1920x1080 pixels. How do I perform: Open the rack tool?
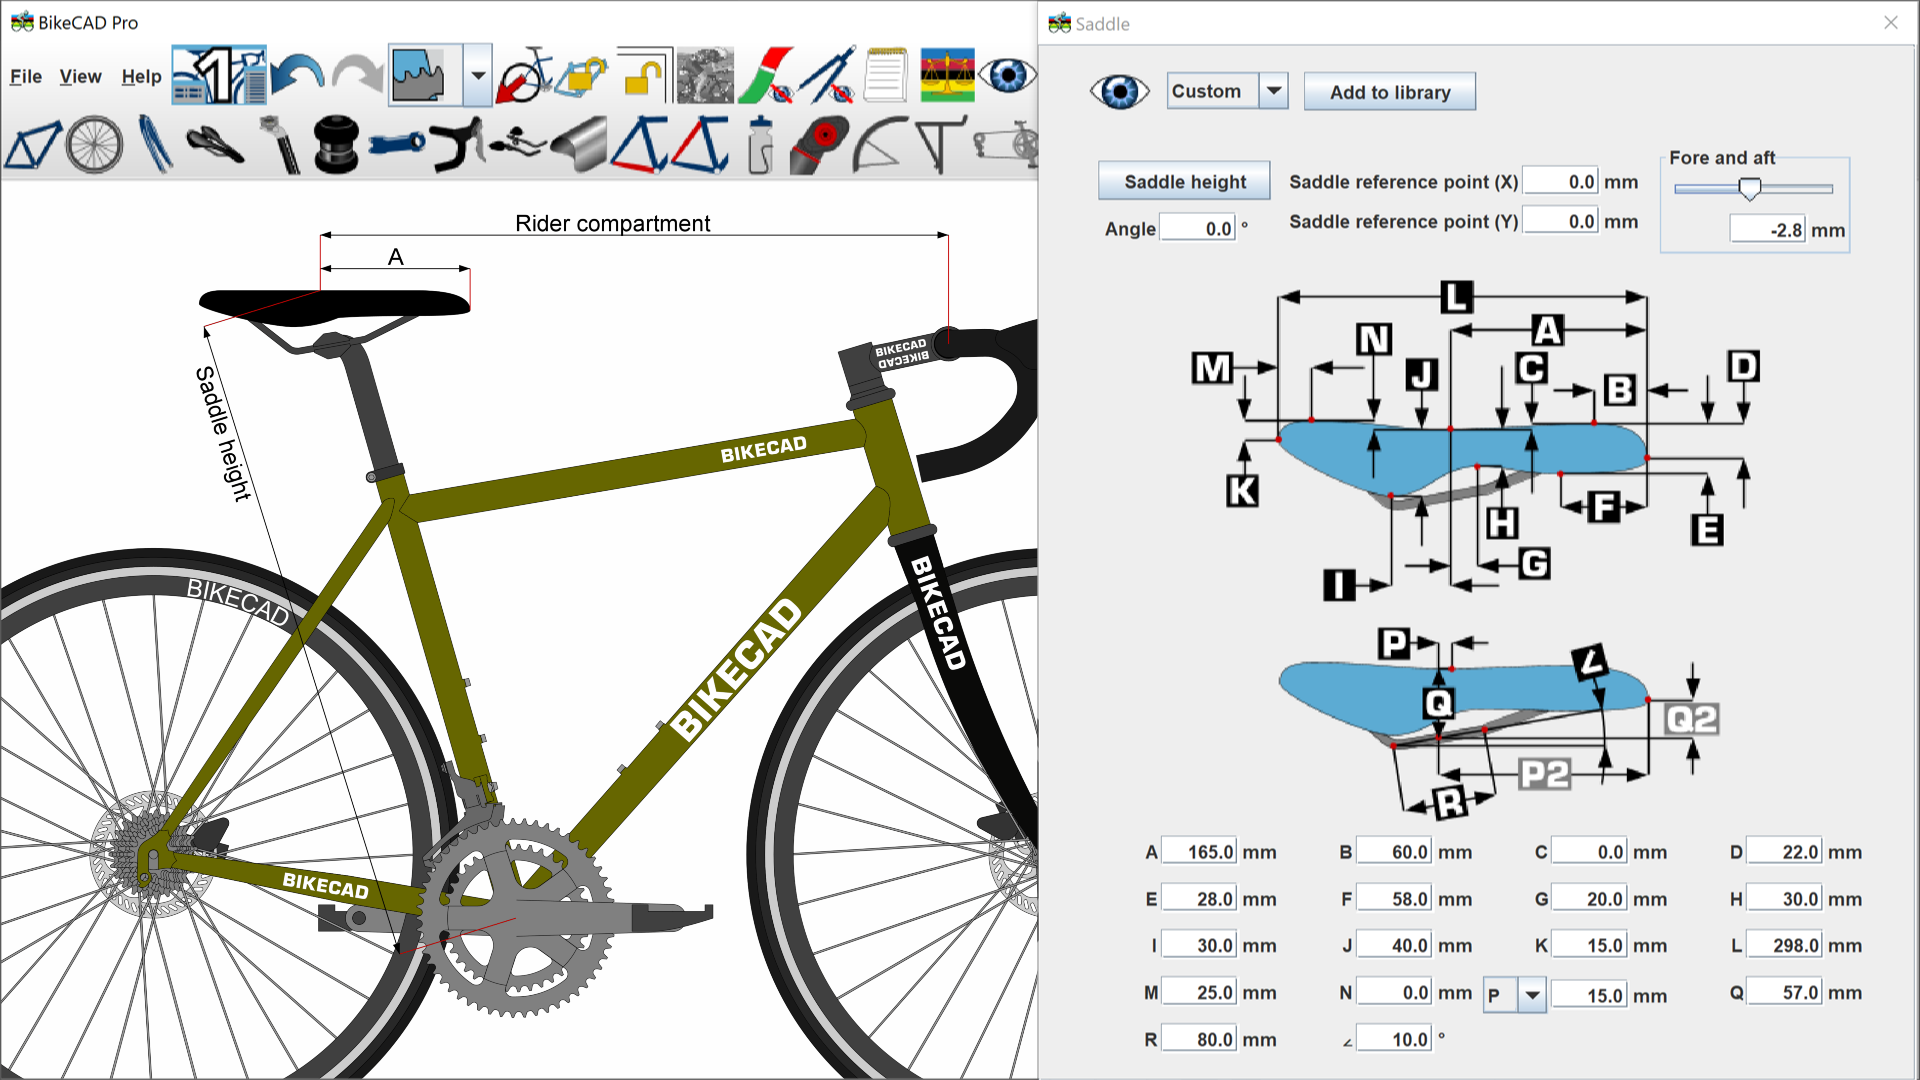click(940, 145)
